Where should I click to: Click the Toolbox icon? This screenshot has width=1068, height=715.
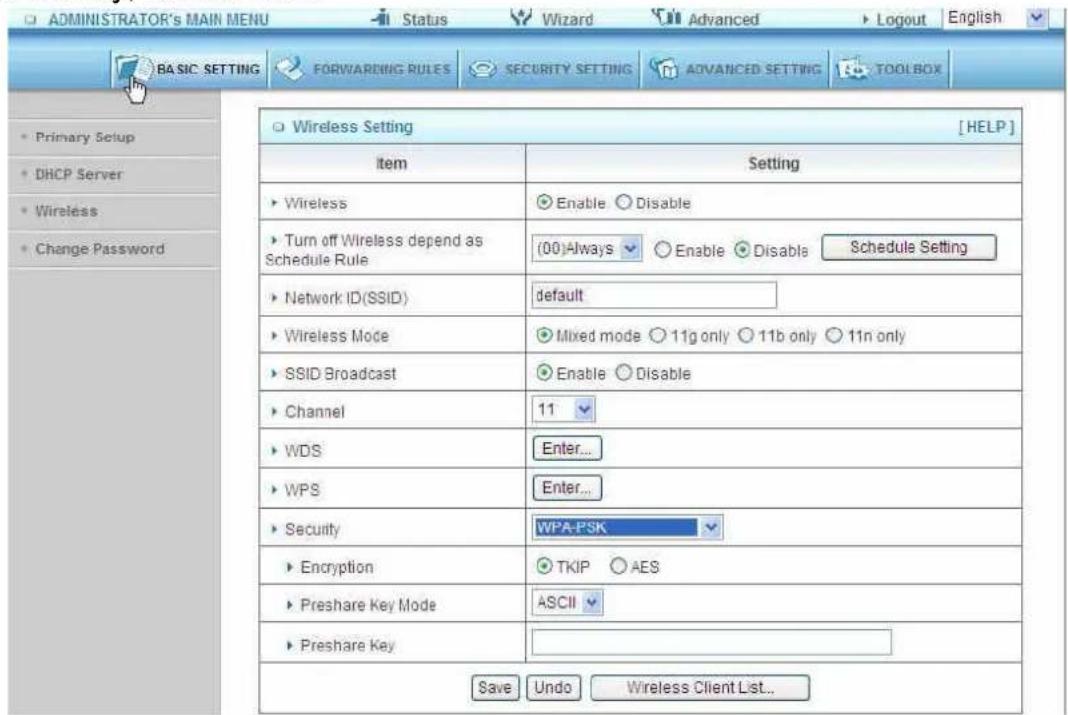click(852, 69)
